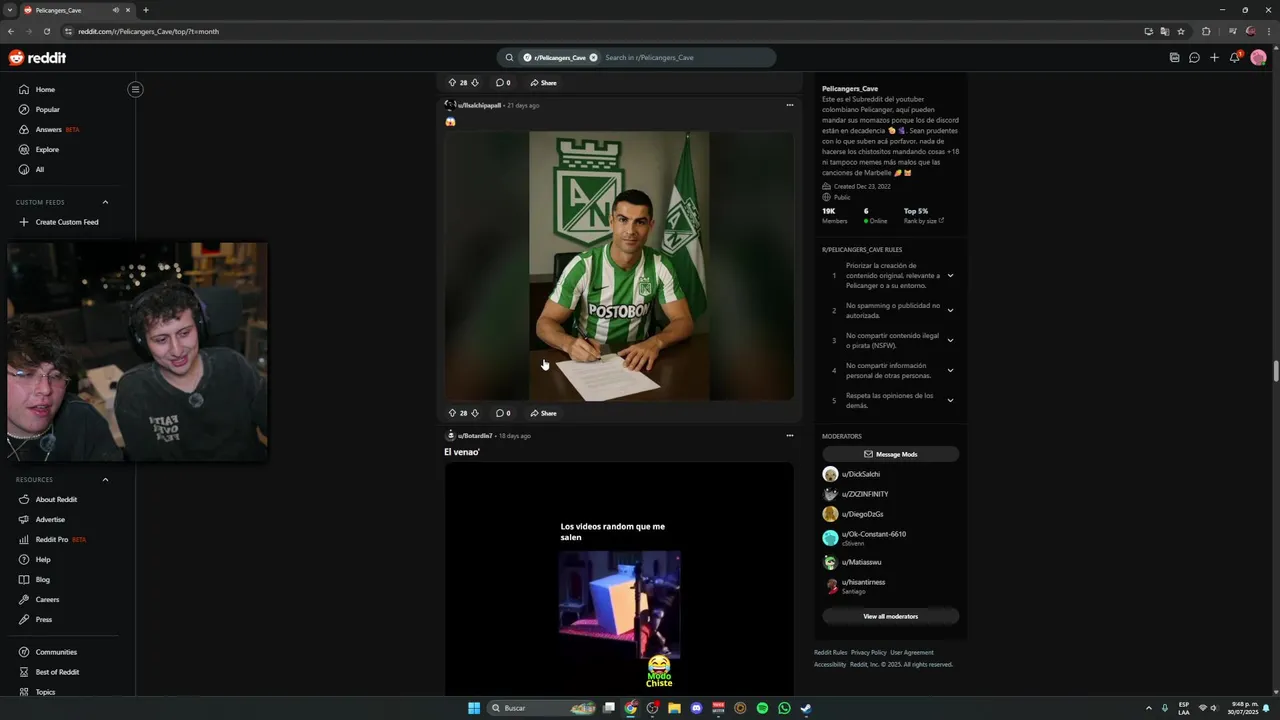Open moderator u/Matiasswu profile

861,562
